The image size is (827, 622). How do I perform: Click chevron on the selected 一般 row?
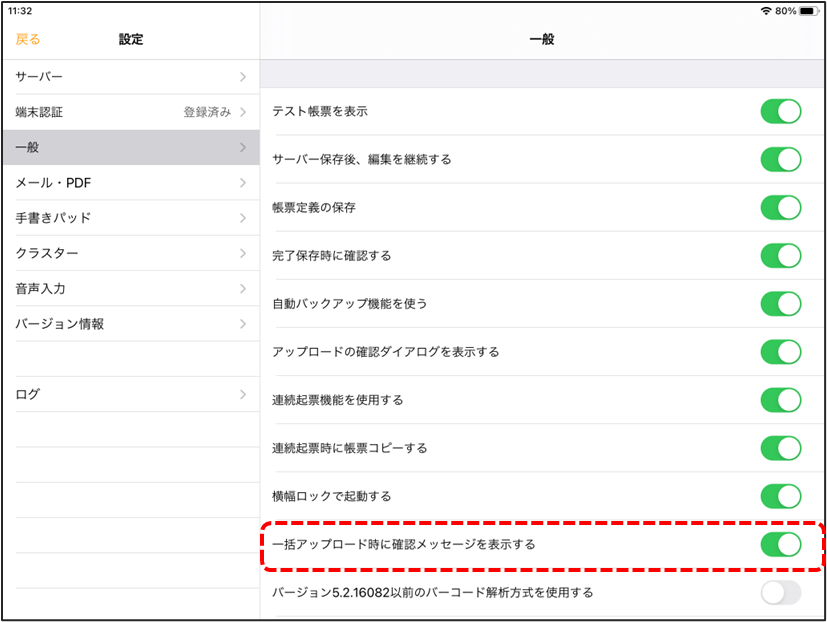[x=243, y=148]
